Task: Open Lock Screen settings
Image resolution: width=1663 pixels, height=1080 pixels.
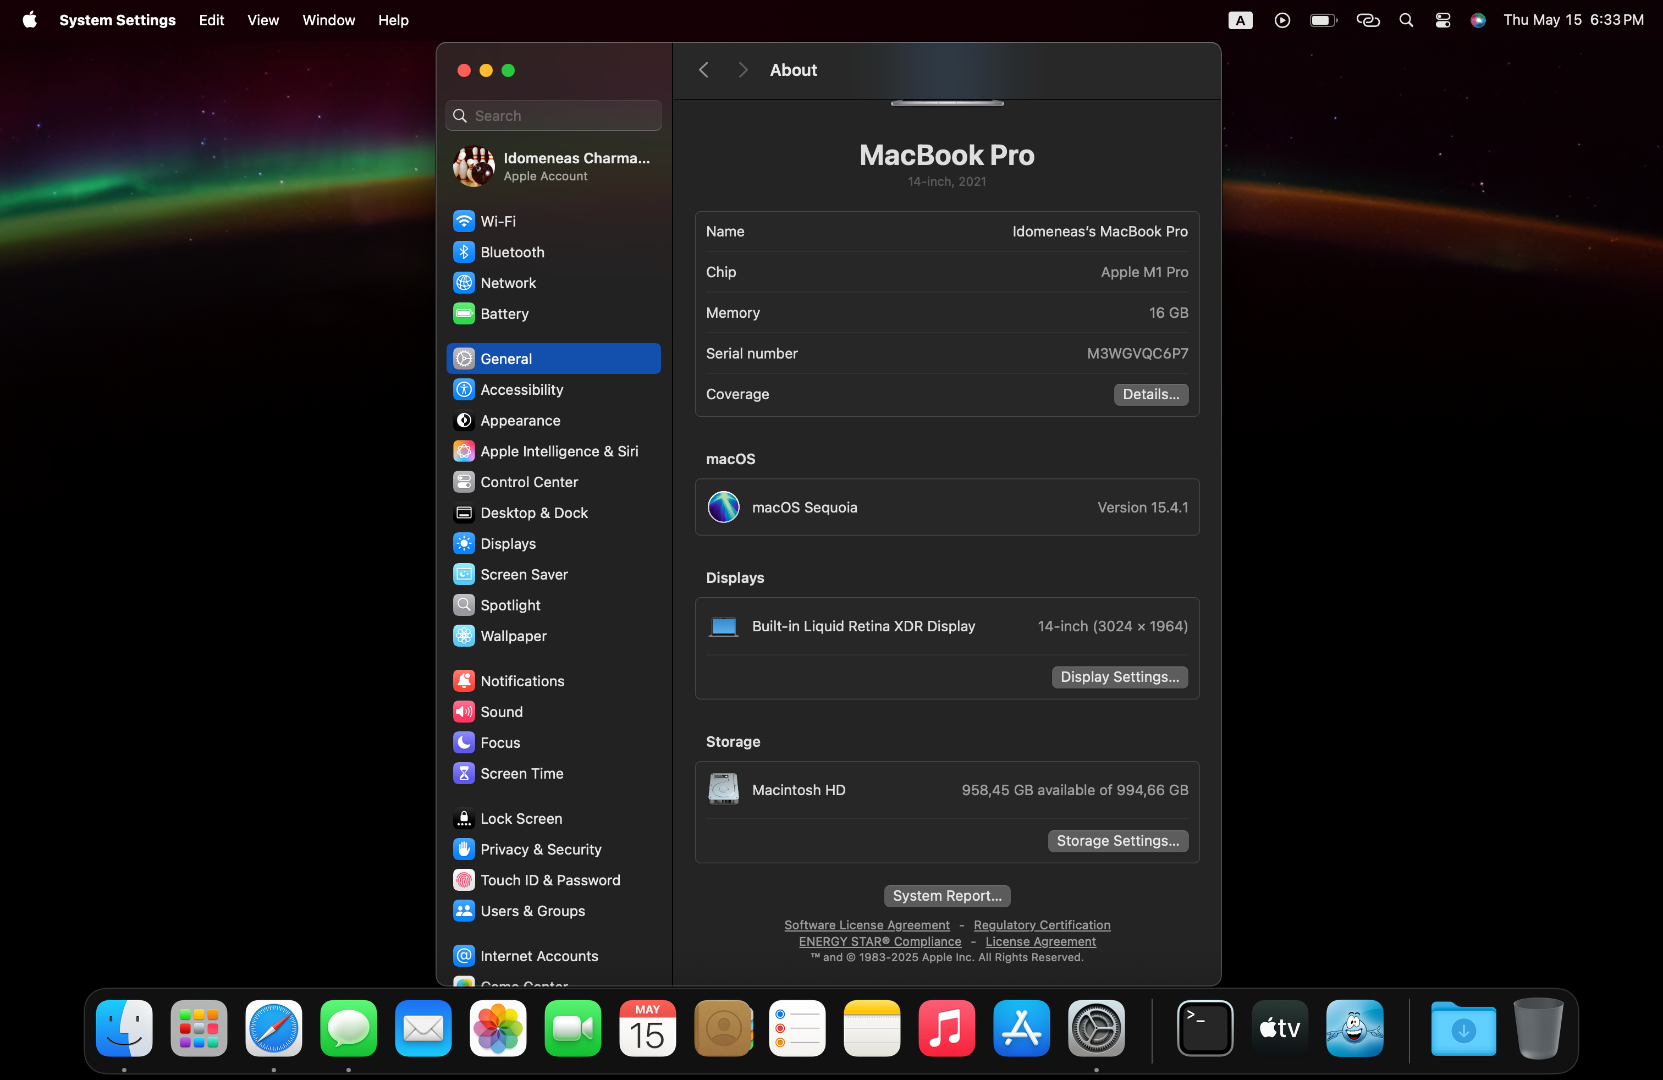Action: 553,819
